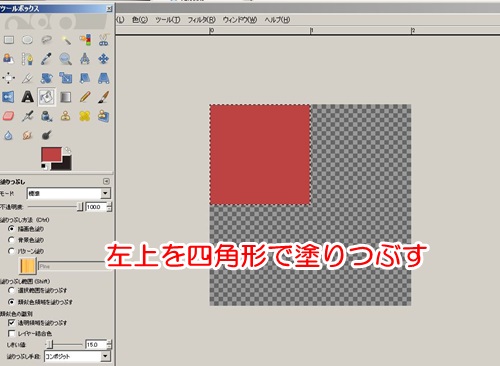Select the Measure compass tool

tap(85, 59)
